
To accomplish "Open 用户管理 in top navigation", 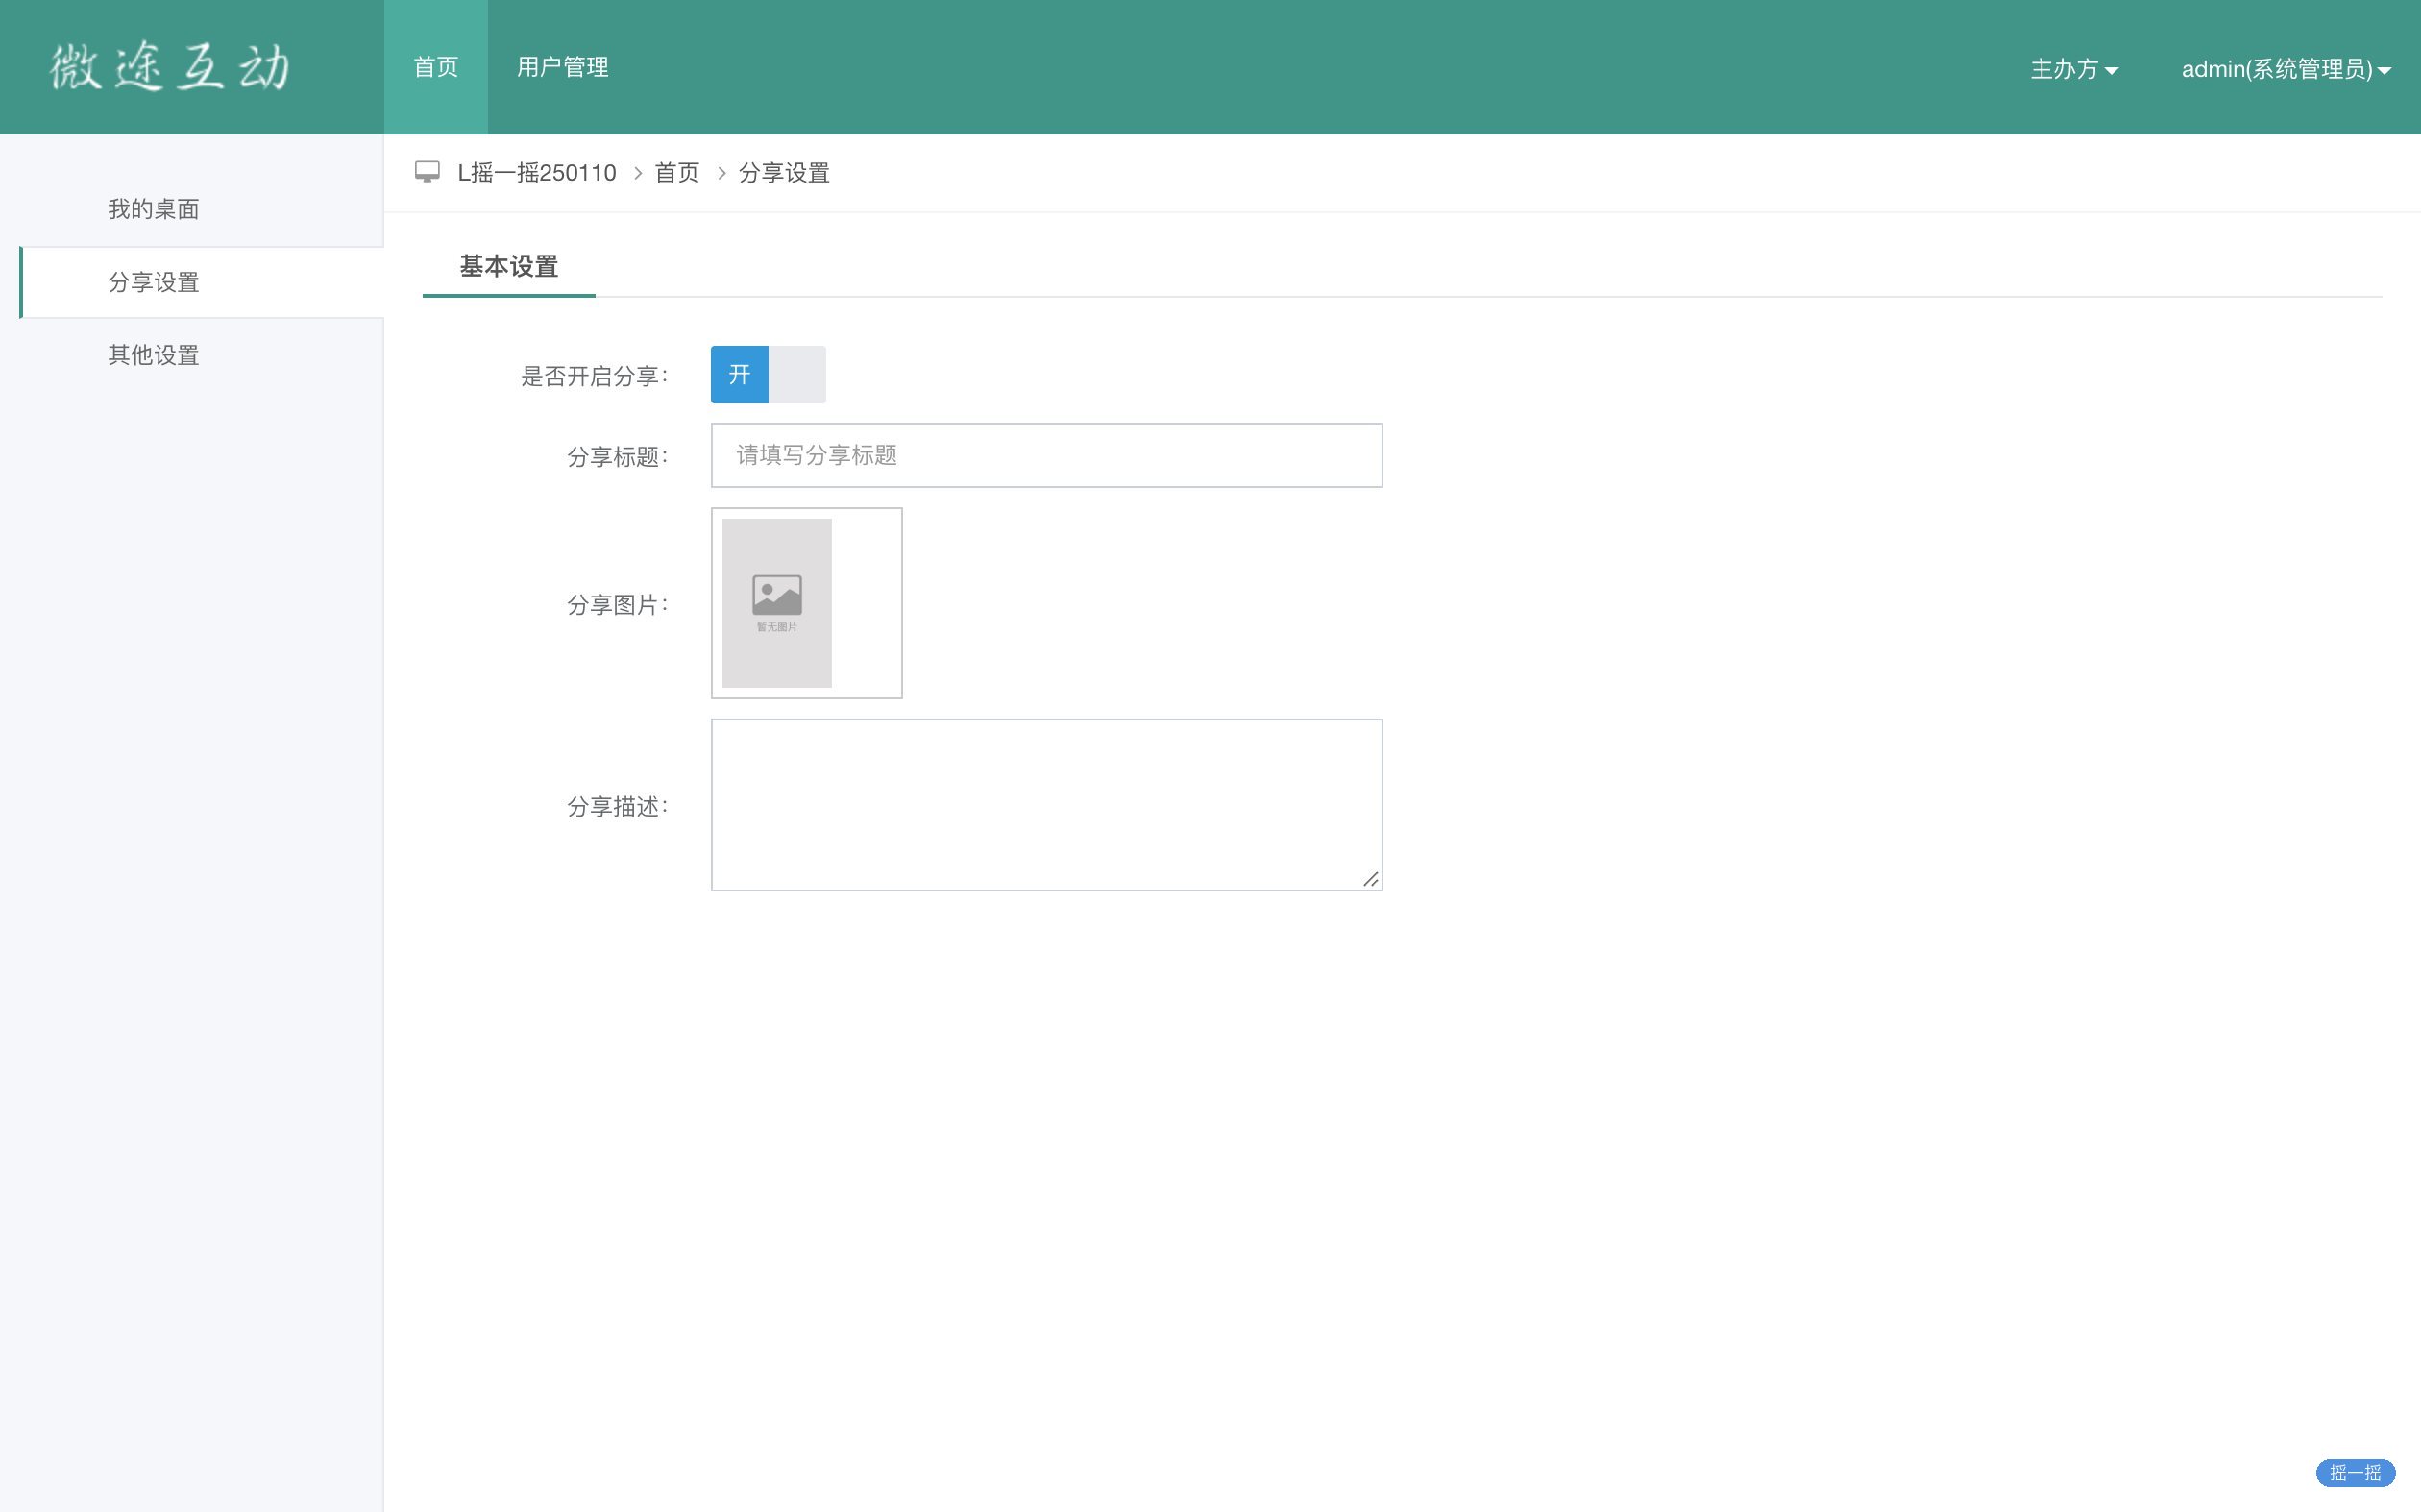I will tap(563, 67).
